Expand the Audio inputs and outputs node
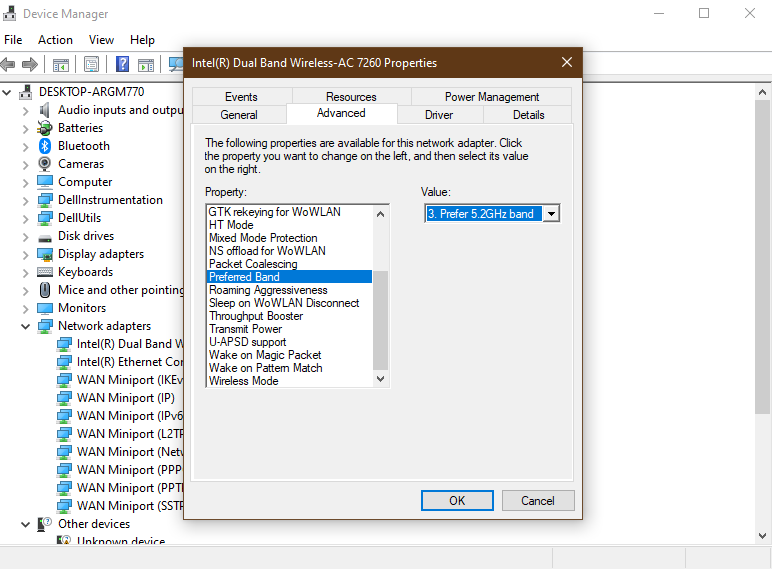The height and width of the screenshot is (569, 772). (26, 110)
